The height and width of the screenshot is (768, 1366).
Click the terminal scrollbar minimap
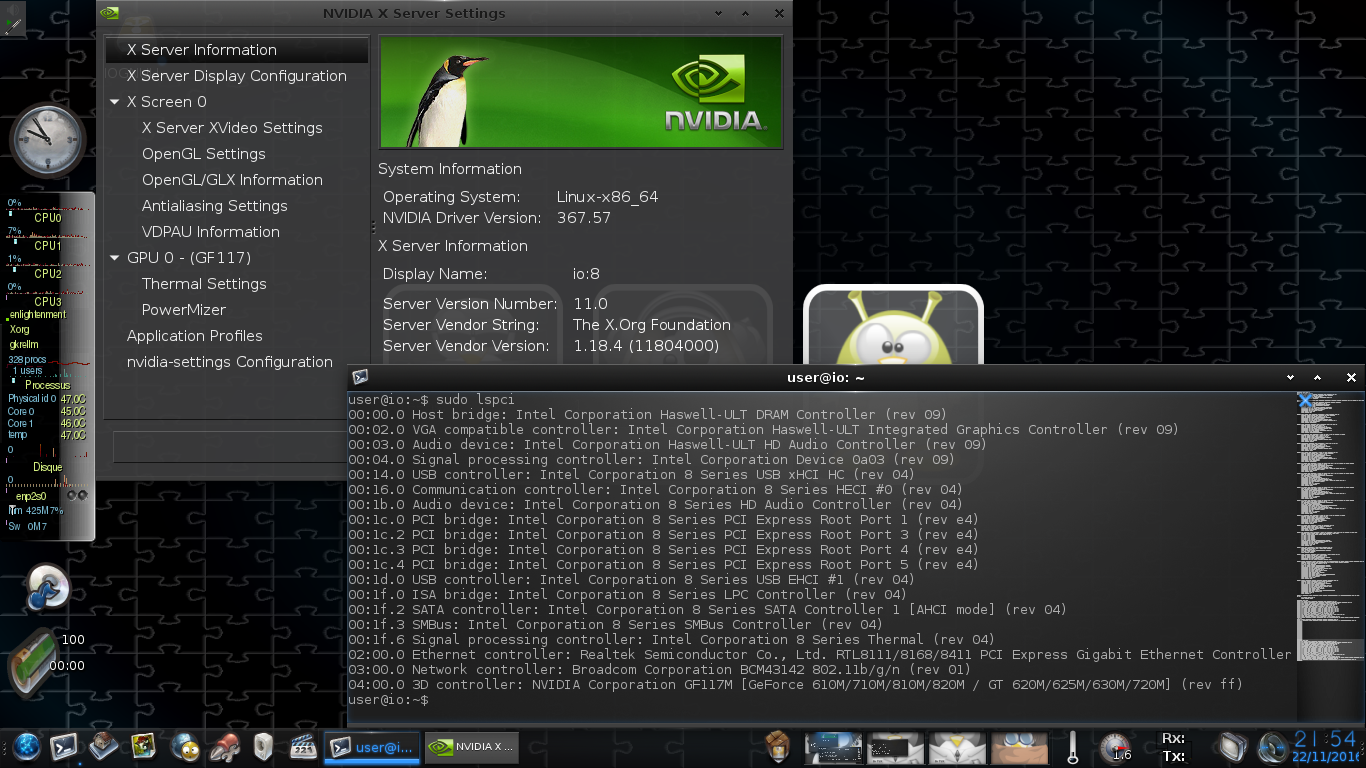click(1331, 555)
